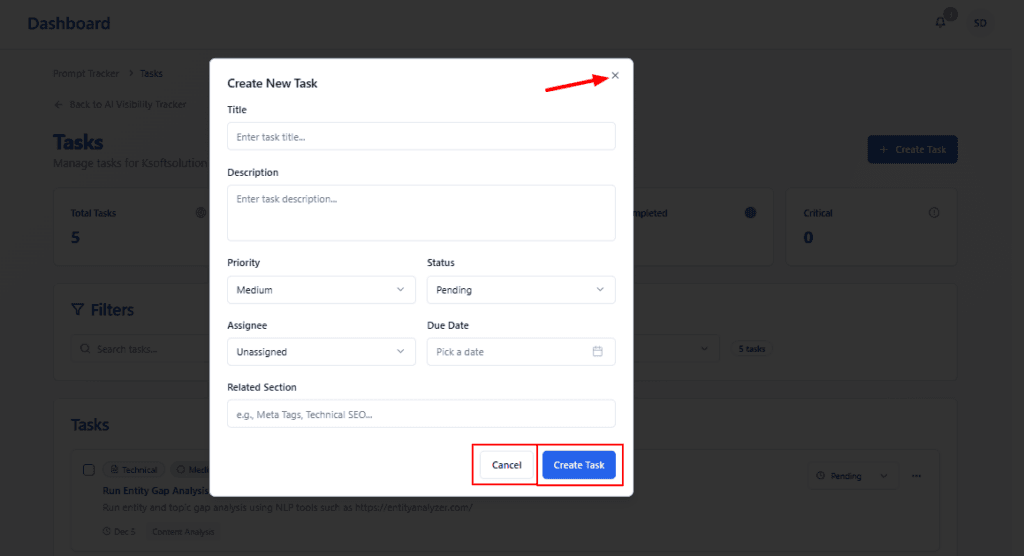The width and height of the screenshot is (1024, 556).
Task: Click the Filters funnel icon
Action: click(78, 310)
